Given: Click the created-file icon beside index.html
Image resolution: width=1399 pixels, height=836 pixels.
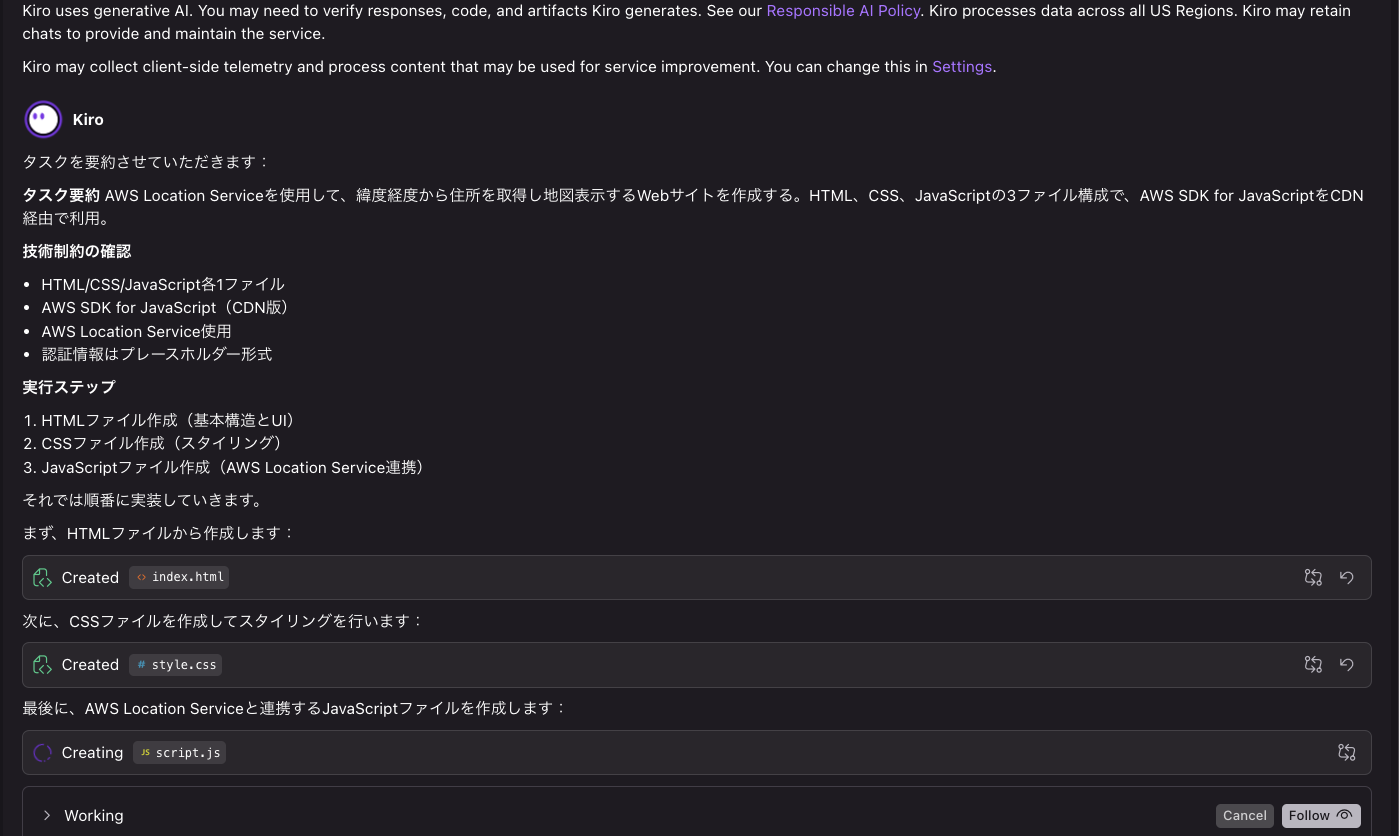Looking at the screenshot, I should pyautogui.click(x=42, y=577).
